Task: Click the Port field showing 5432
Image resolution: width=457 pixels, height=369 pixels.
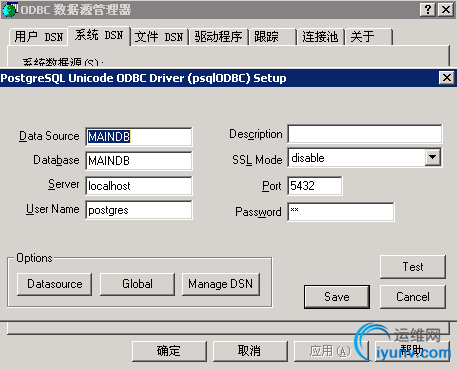Action: point(315,186)
